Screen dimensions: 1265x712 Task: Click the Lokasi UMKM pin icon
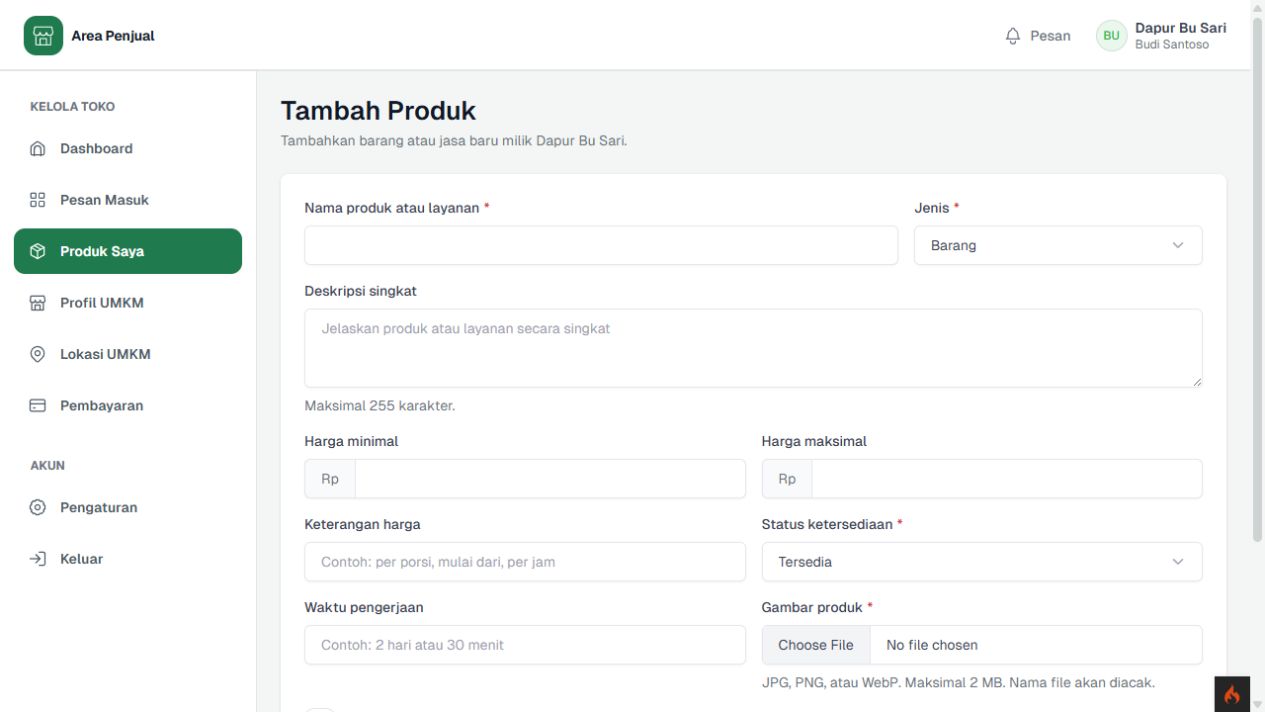click(38, 354)
